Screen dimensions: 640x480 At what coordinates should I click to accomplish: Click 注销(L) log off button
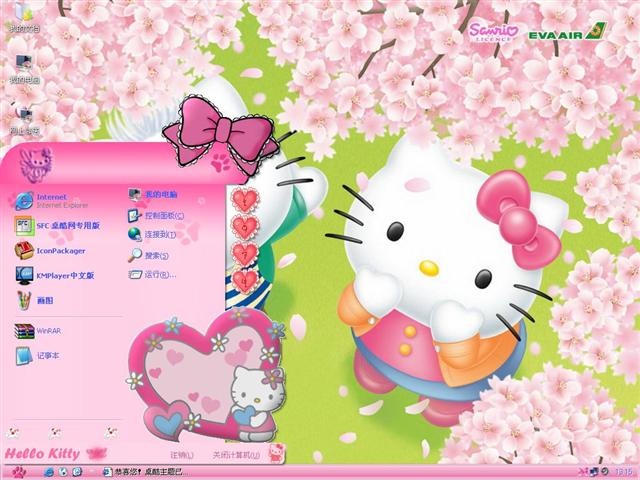[x=182, y=455]
